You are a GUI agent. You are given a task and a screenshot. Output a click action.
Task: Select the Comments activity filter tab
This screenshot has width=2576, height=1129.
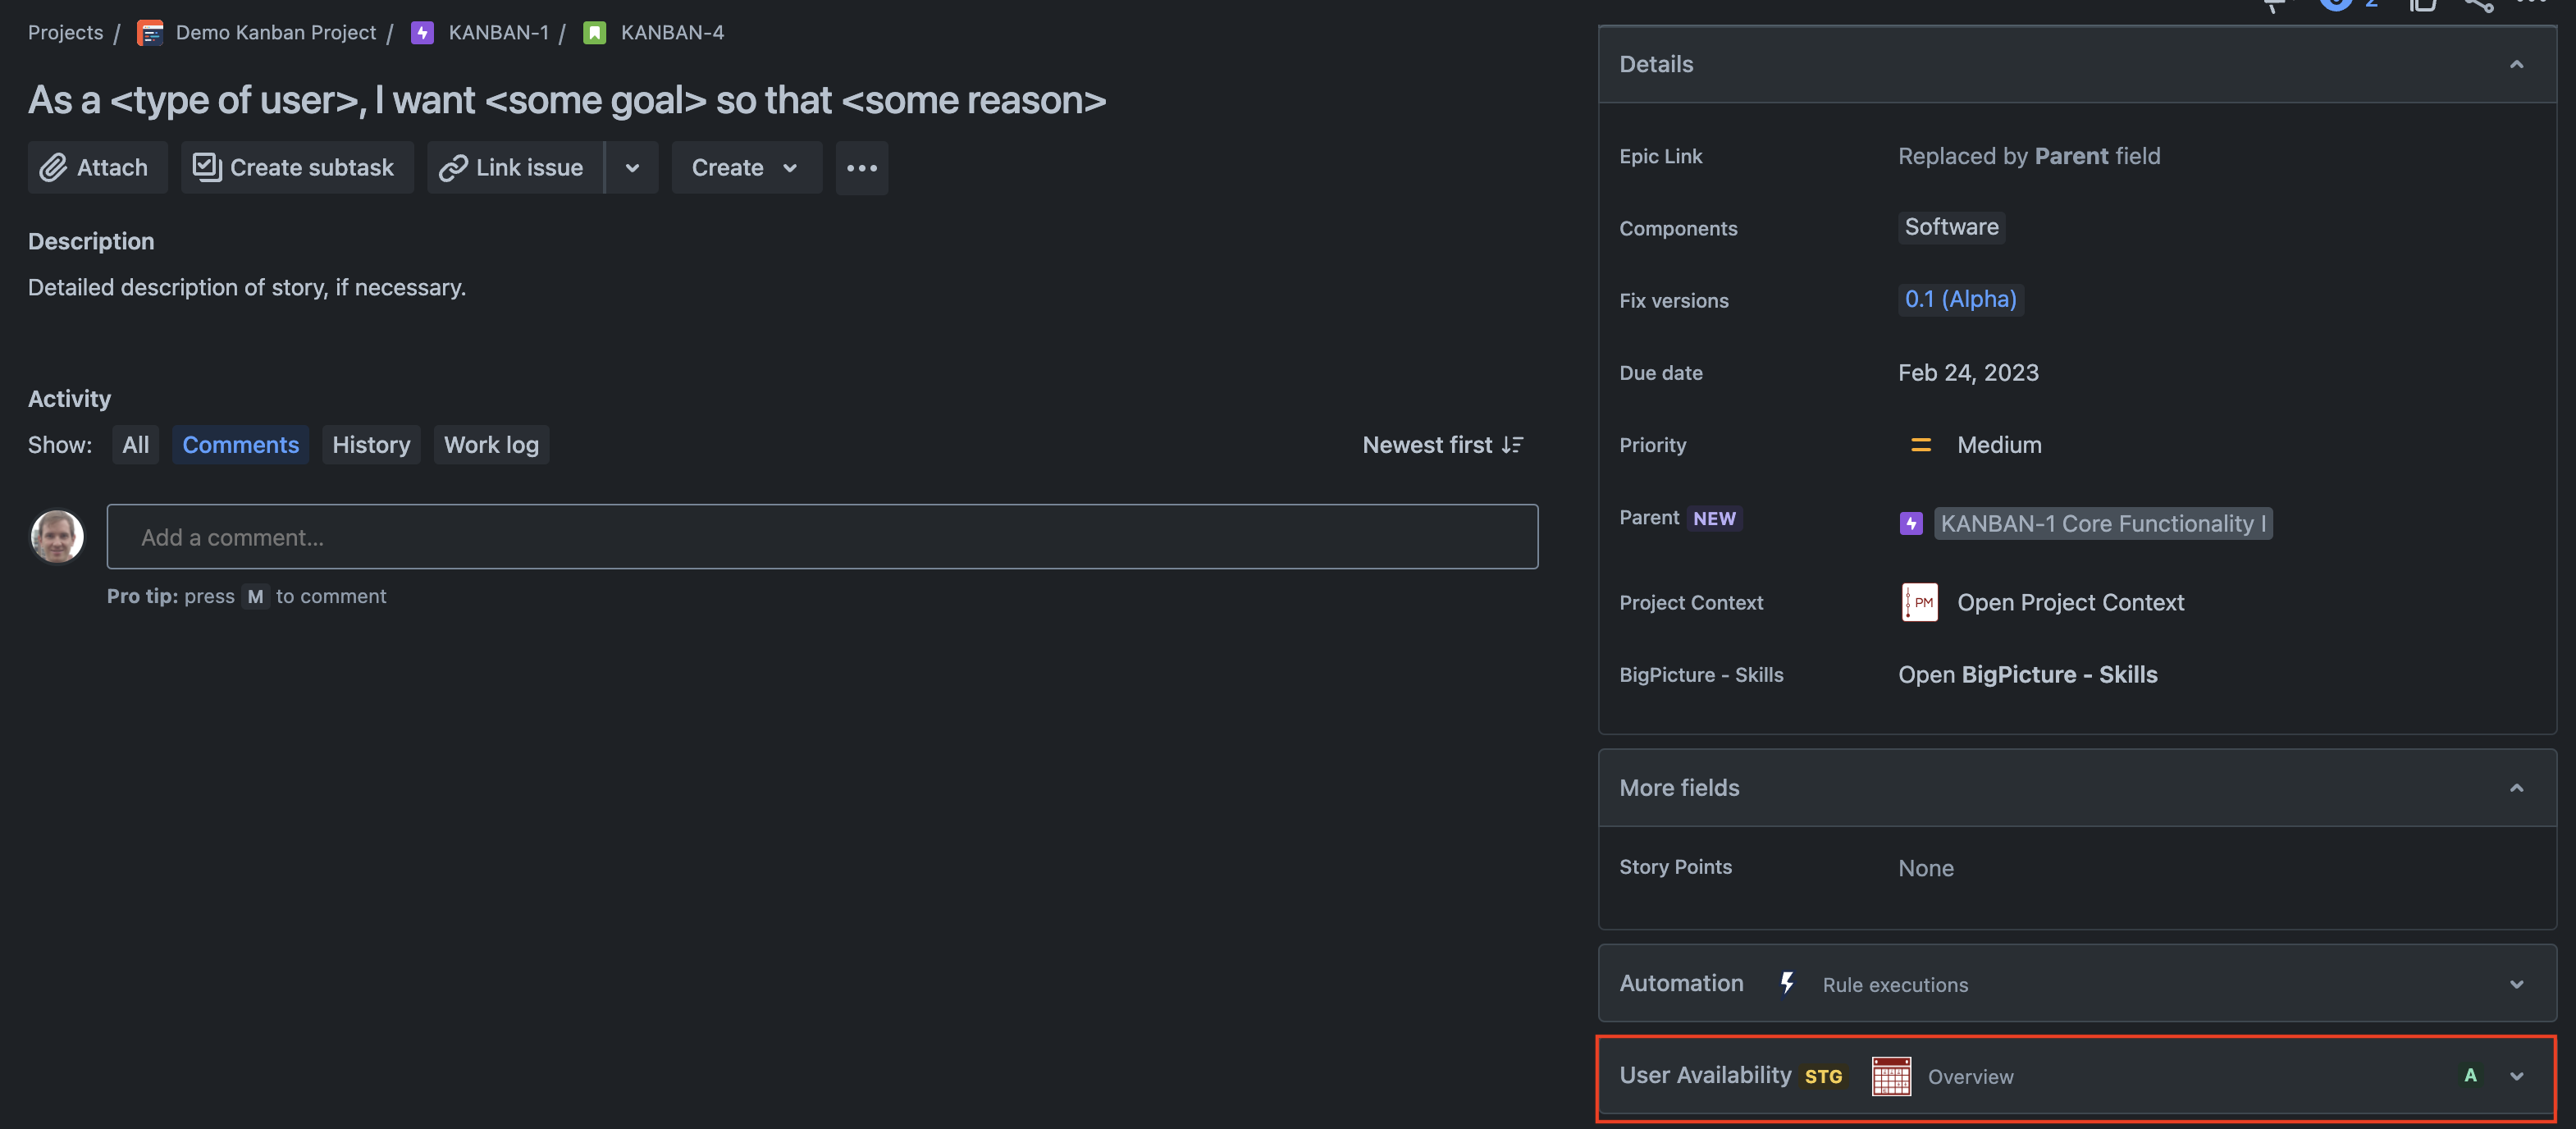pyautogui.click(x=240, y=444)
